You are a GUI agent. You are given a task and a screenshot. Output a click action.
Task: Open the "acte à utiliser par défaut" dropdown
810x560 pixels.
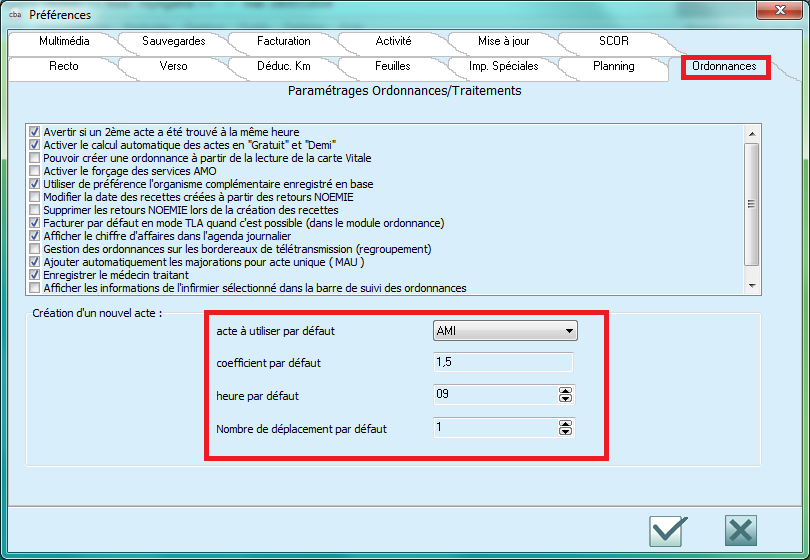click(505, 331)
